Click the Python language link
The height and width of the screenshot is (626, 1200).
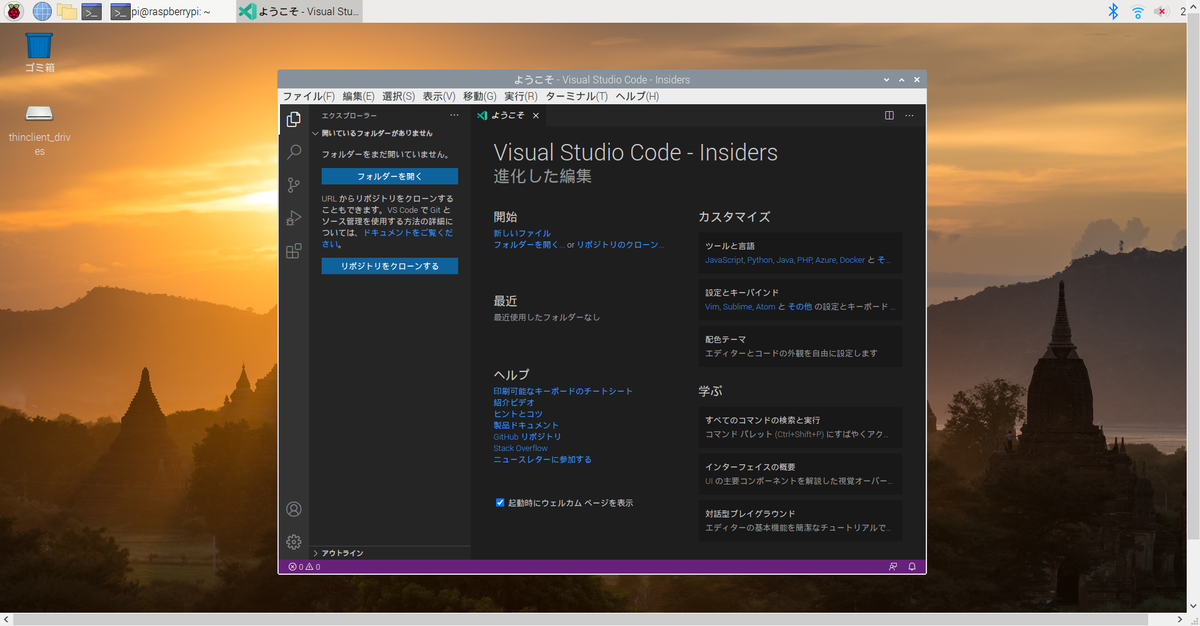coord(760,260)
